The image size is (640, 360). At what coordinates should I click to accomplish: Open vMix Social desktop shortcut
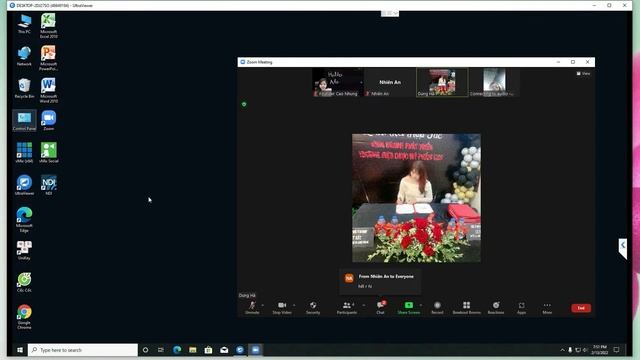(49, 153)
